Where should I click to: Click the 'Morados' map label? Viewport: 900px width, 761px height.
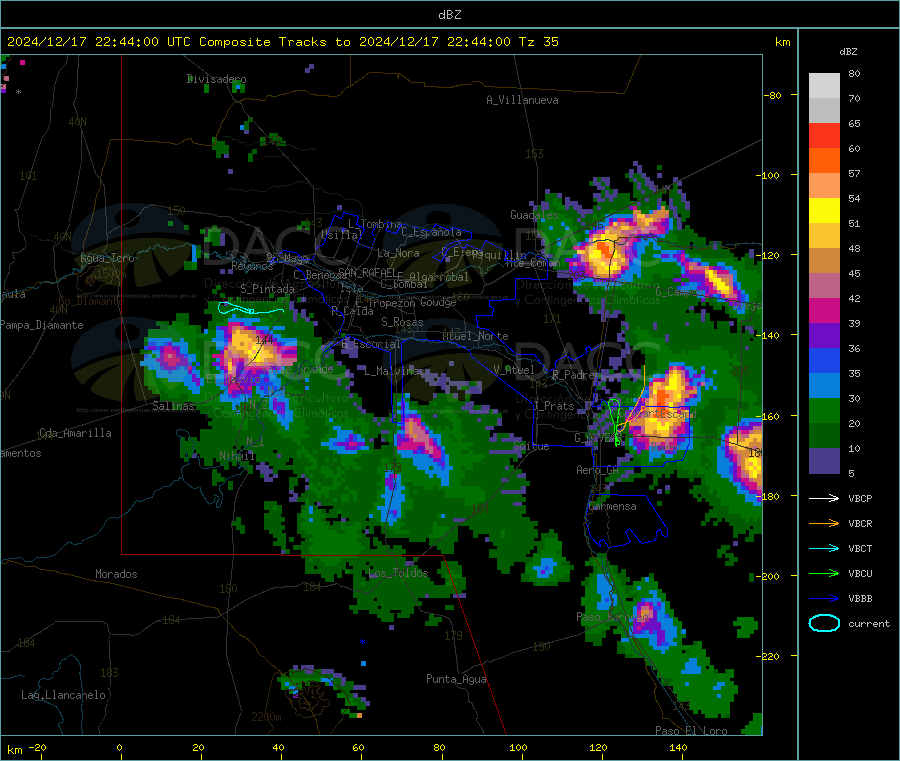(x=116, y=574)
